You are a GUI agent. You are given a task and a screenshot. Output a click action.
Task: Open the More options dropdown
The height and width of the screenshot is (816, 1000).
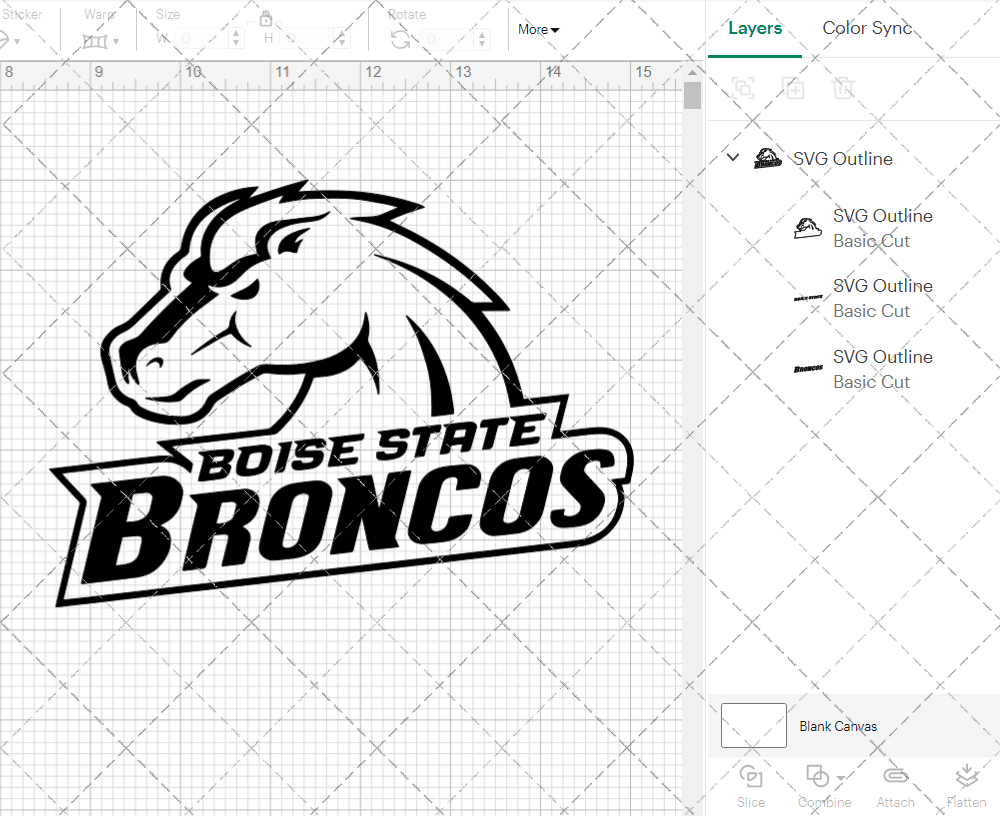point(538,30)
